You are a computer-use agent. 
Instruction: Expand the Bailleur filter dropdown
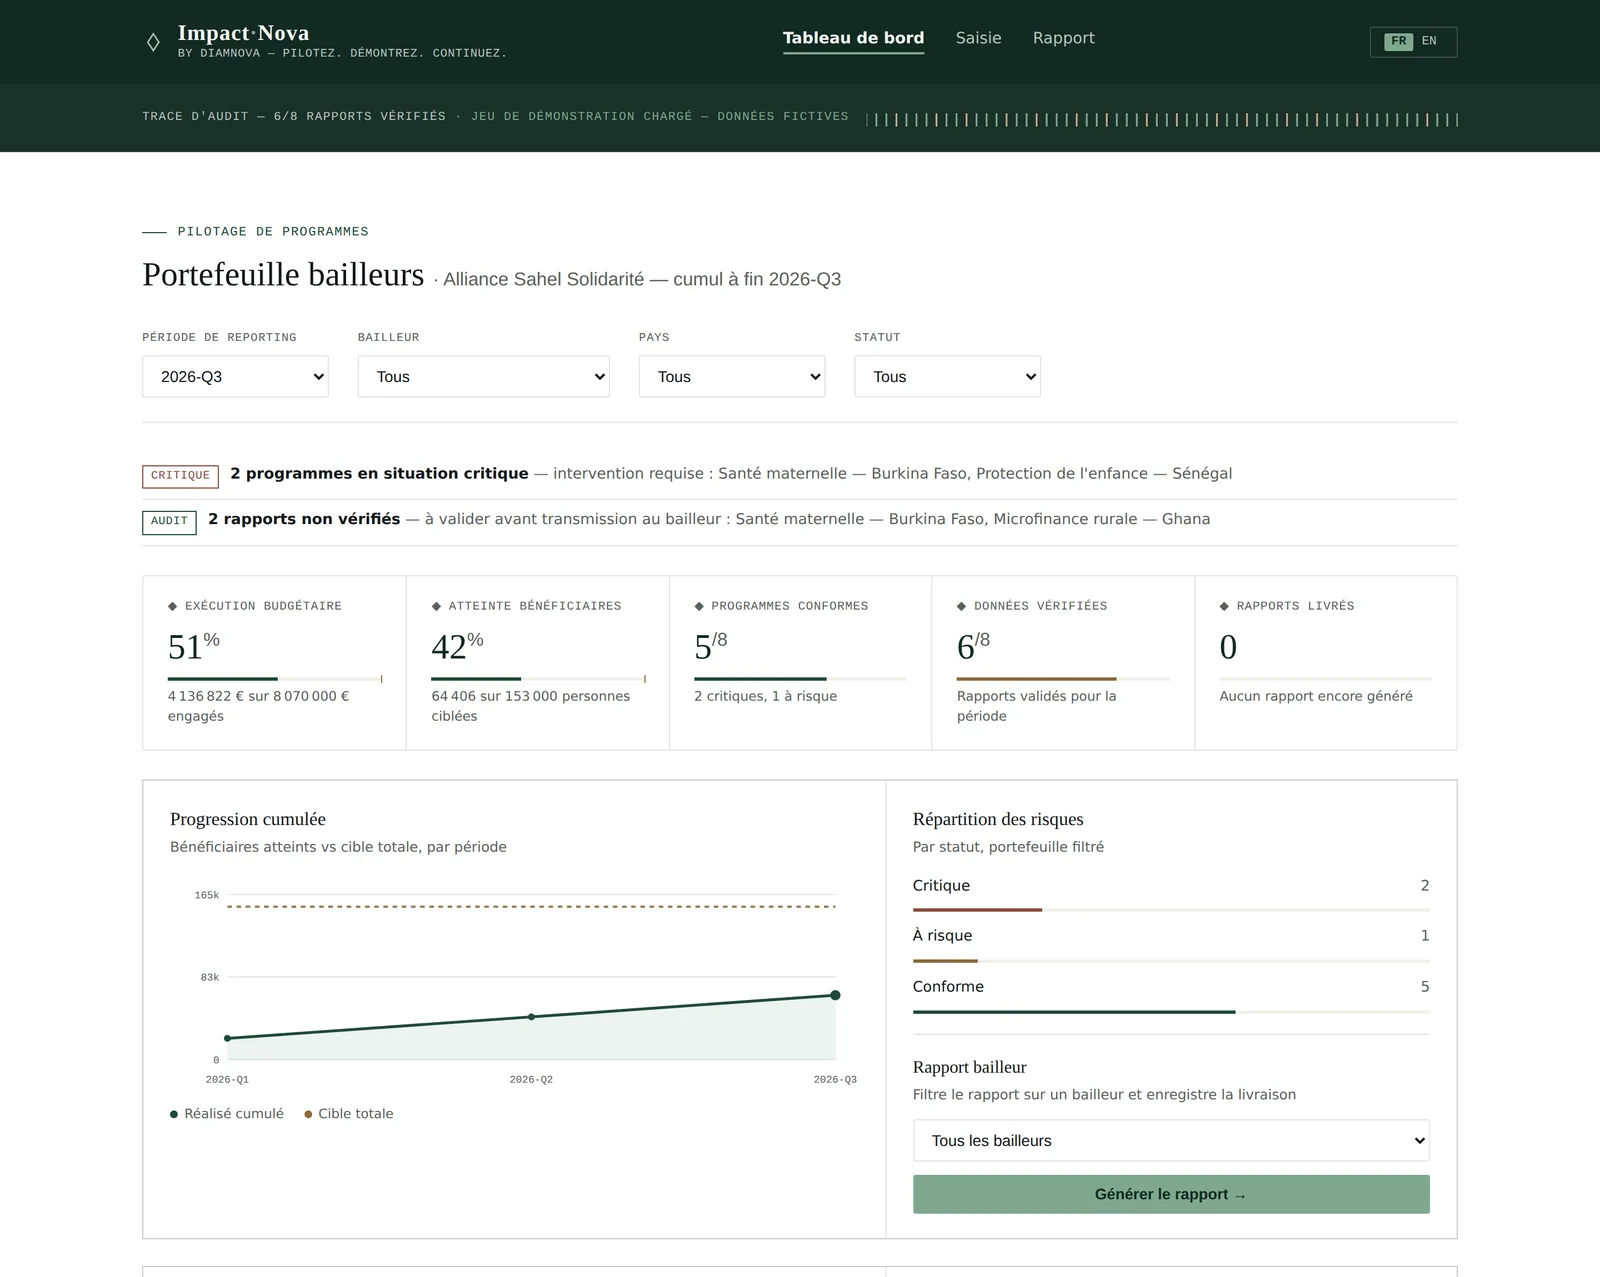pos(483,377)
